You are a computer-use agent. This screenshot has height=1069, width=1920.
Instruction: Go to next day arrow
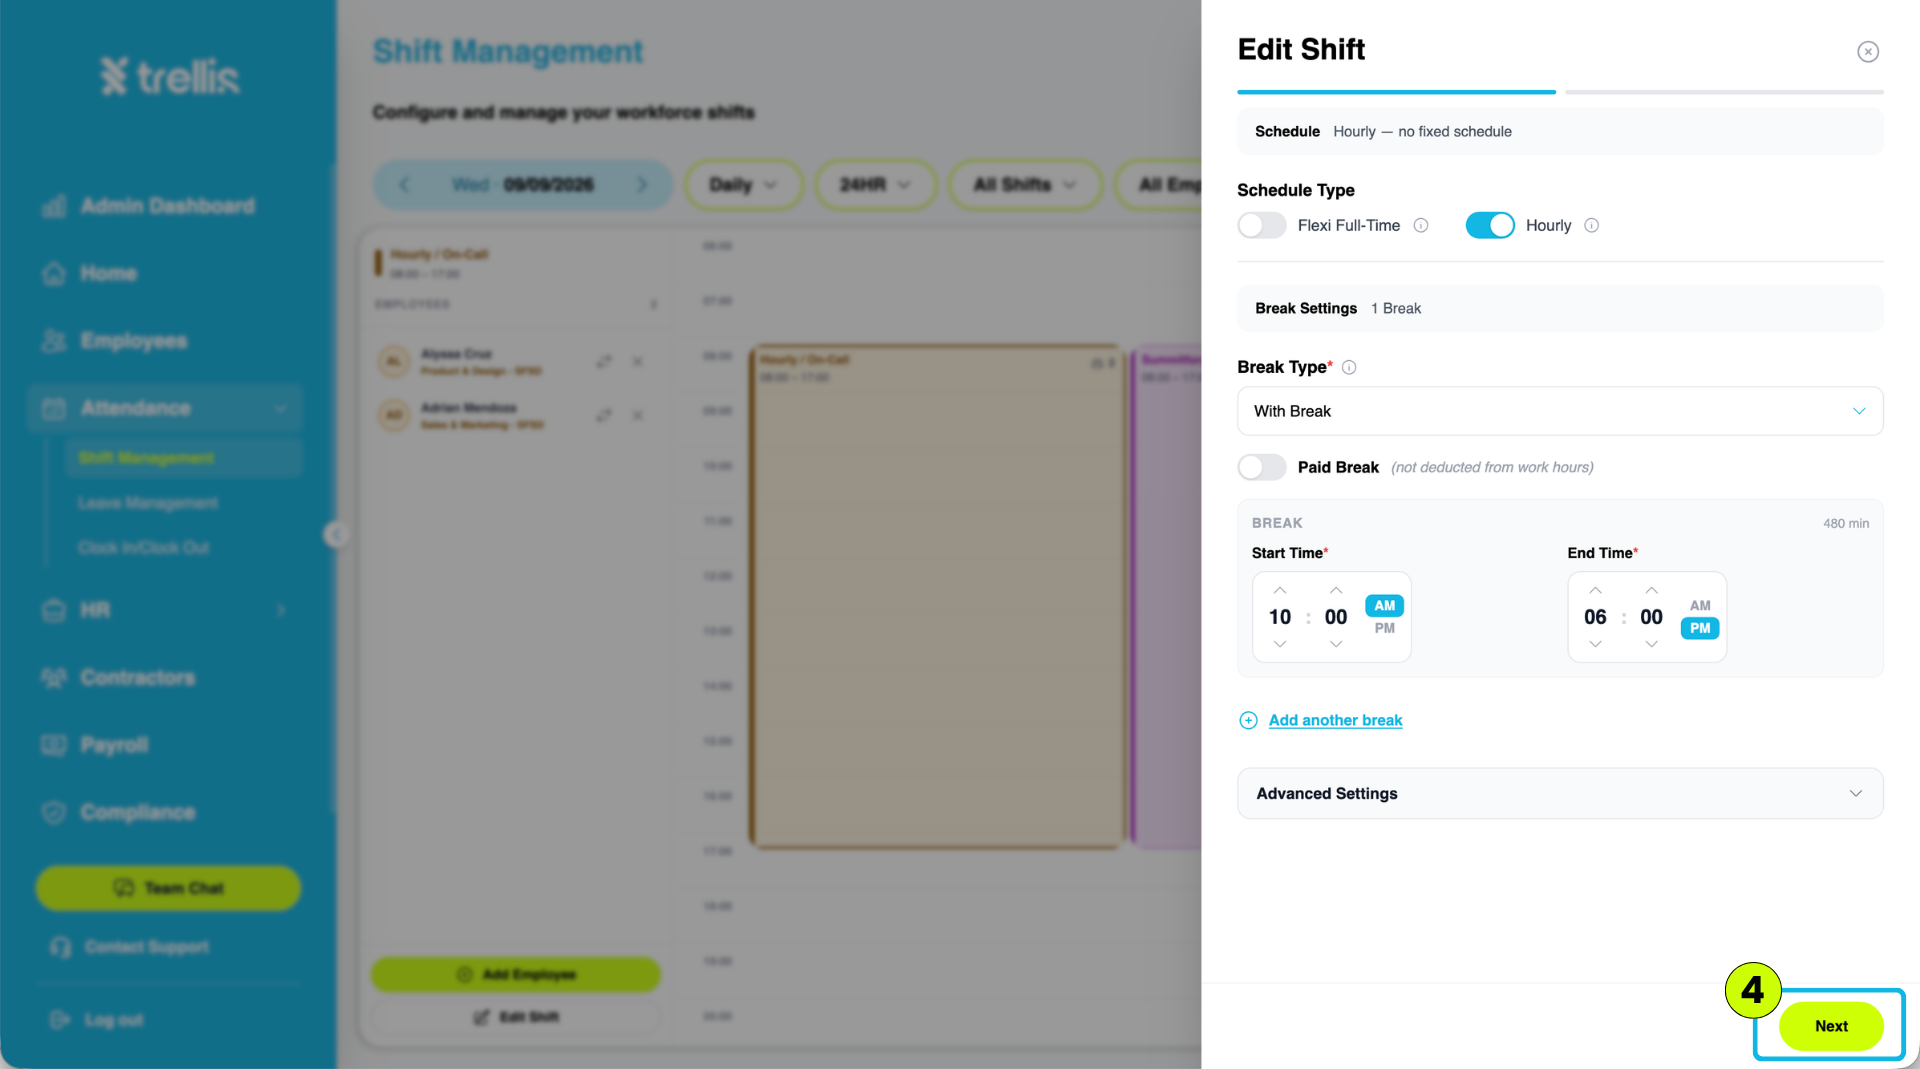point(642,185)
